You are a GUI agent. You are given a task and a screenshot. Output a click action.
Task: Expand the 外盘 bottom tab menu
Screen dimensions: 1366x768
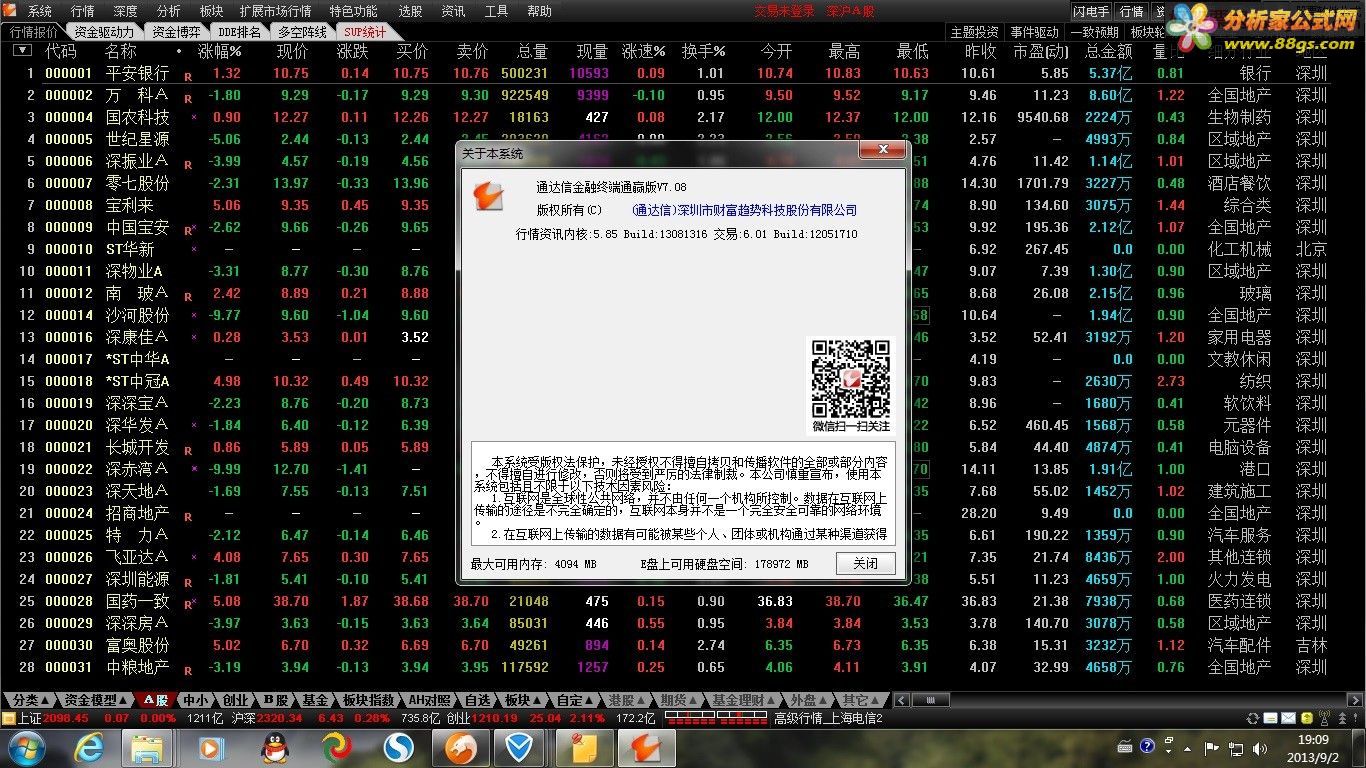coord(810,700)
